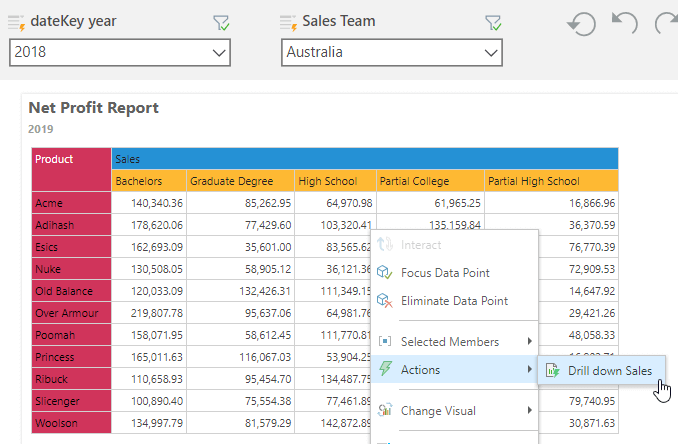Select the Partial High School column header
678x444 pixels.
pos(551,181)
